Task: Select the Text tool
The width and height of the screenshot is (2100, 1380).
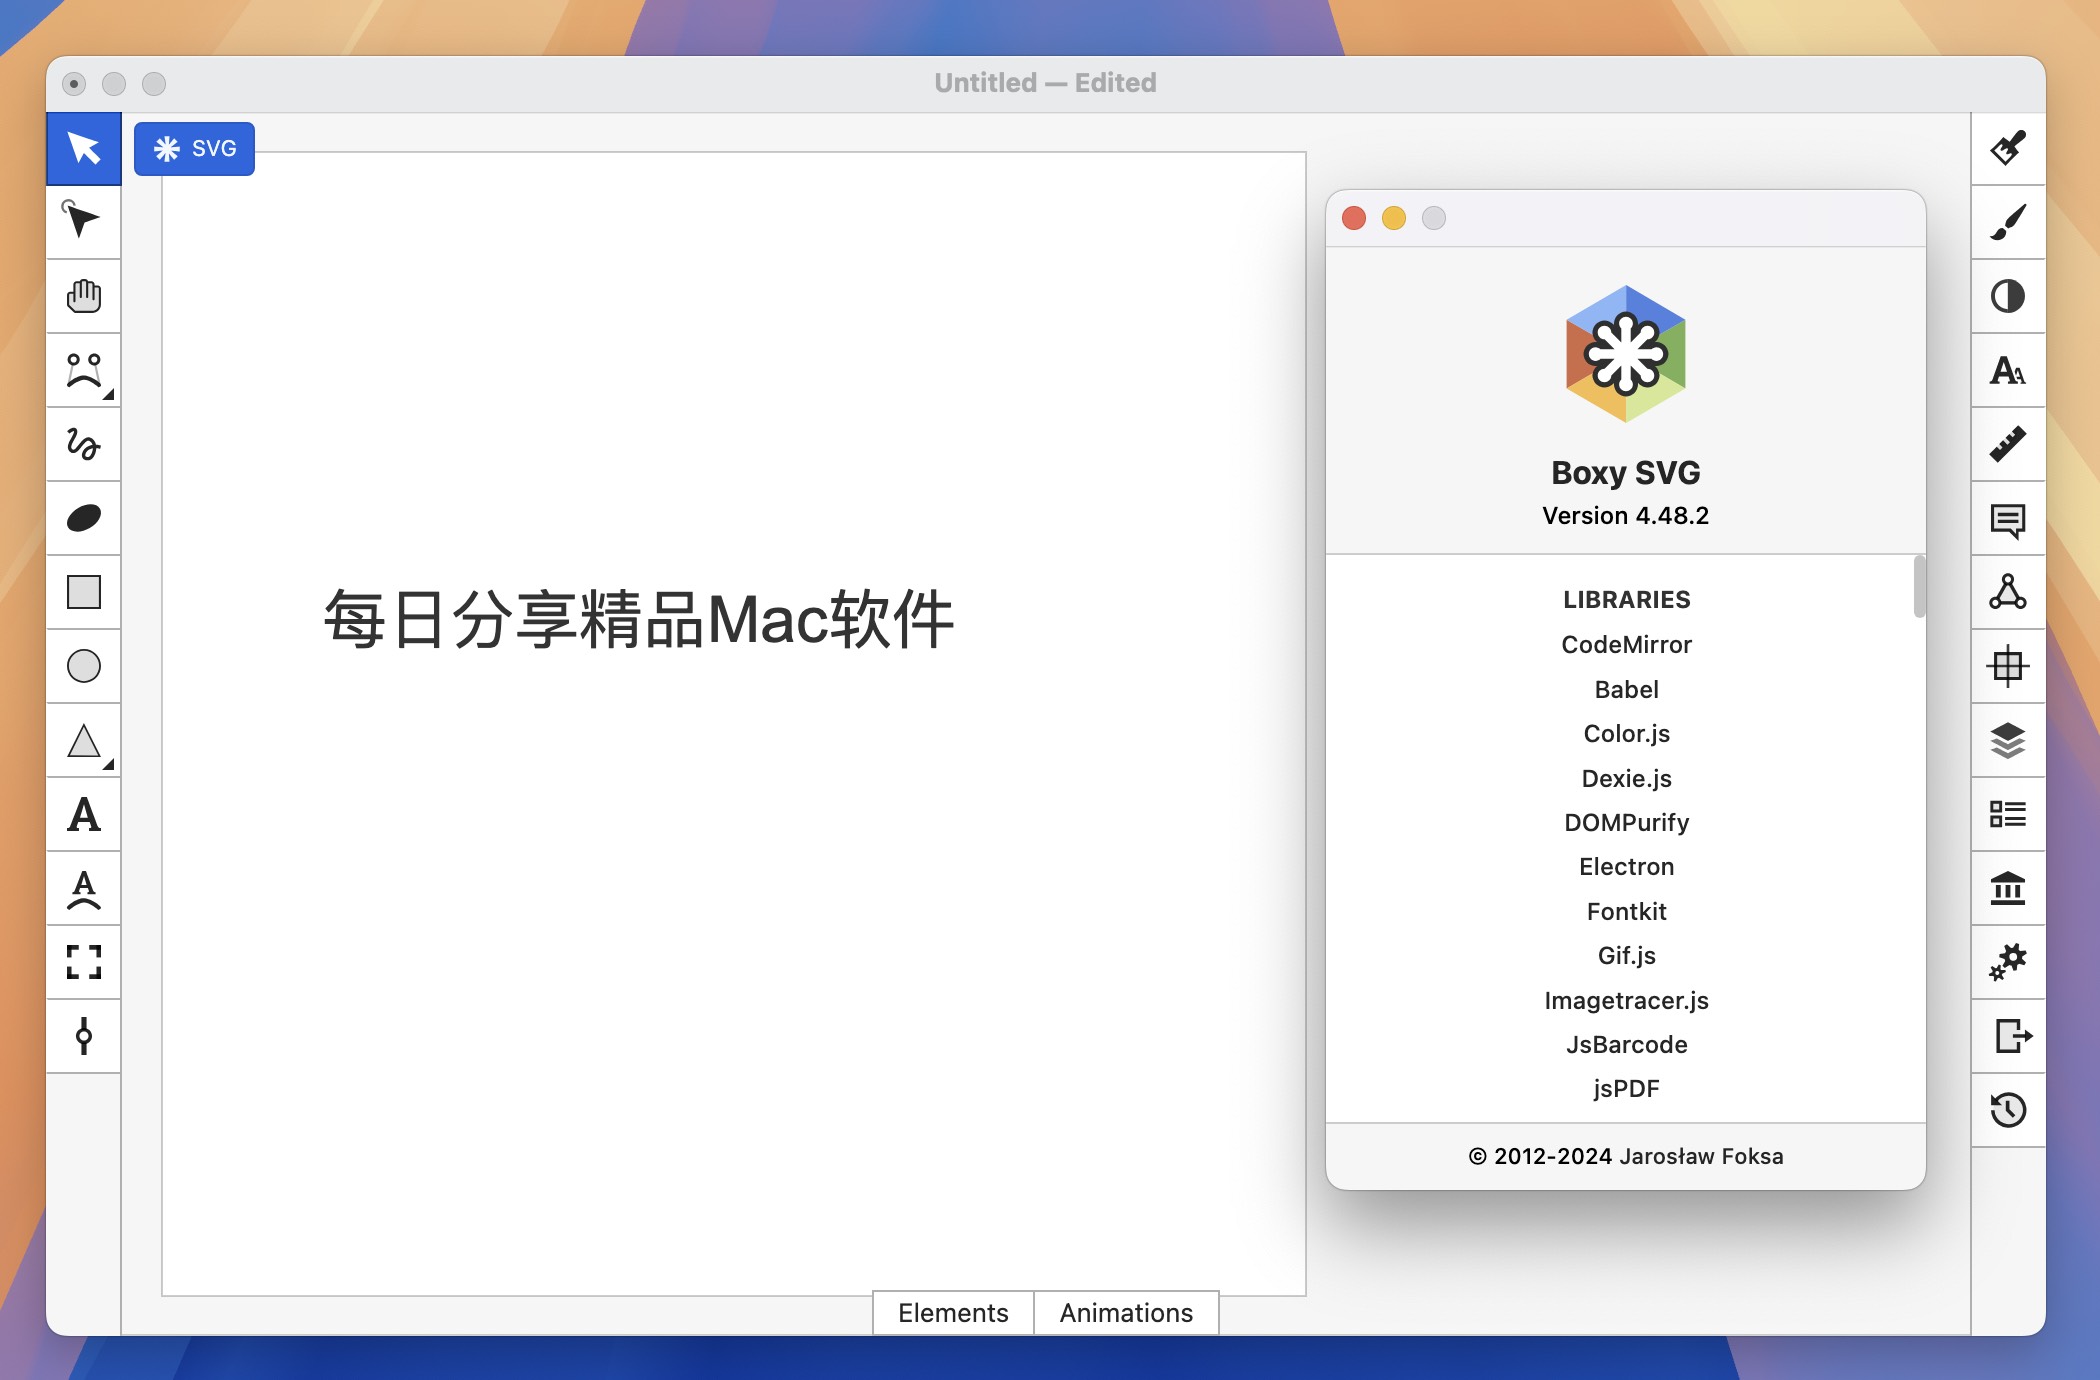Action: tap(84, 814)
